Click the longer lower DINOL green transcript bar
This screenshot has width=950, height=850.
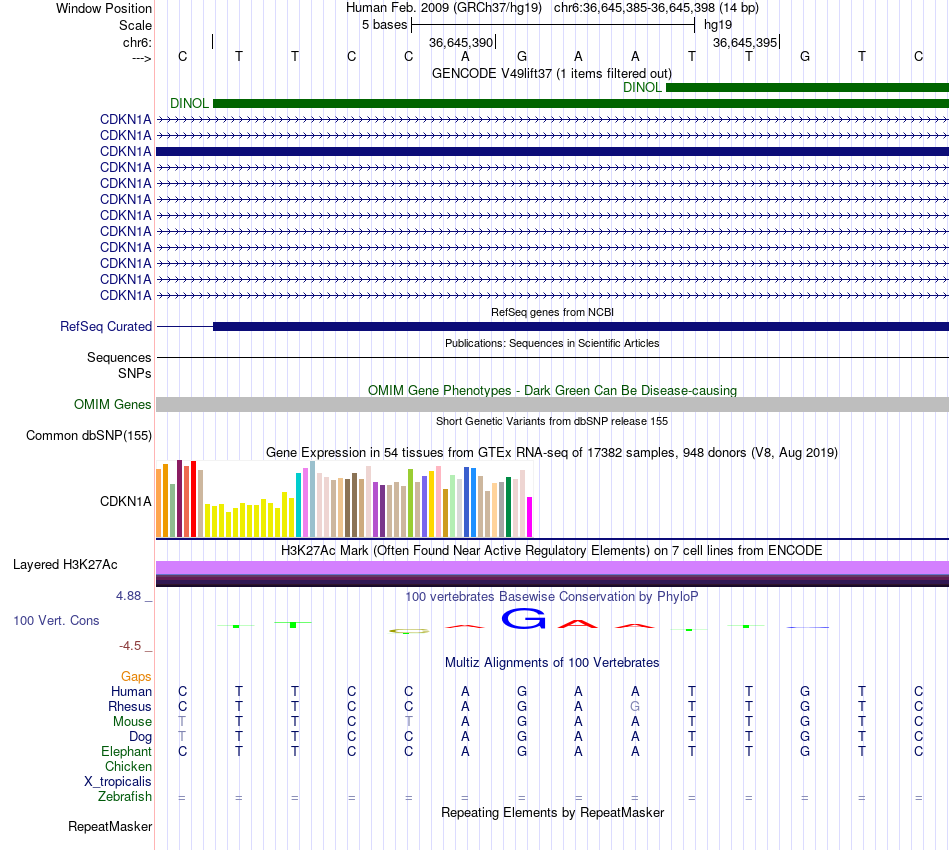580,104
